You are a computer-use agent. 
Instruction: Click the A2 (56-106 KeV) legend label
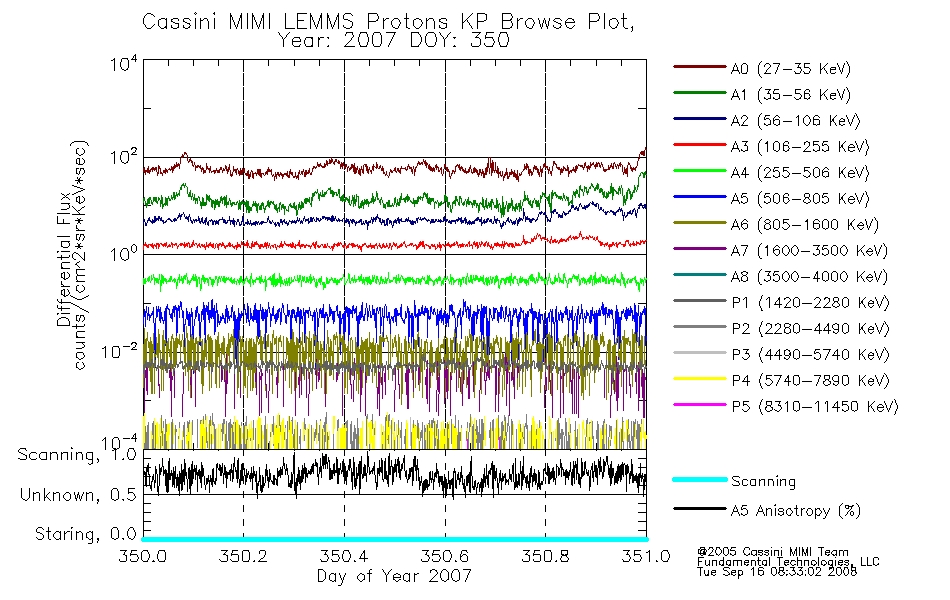tap(796, 121)
